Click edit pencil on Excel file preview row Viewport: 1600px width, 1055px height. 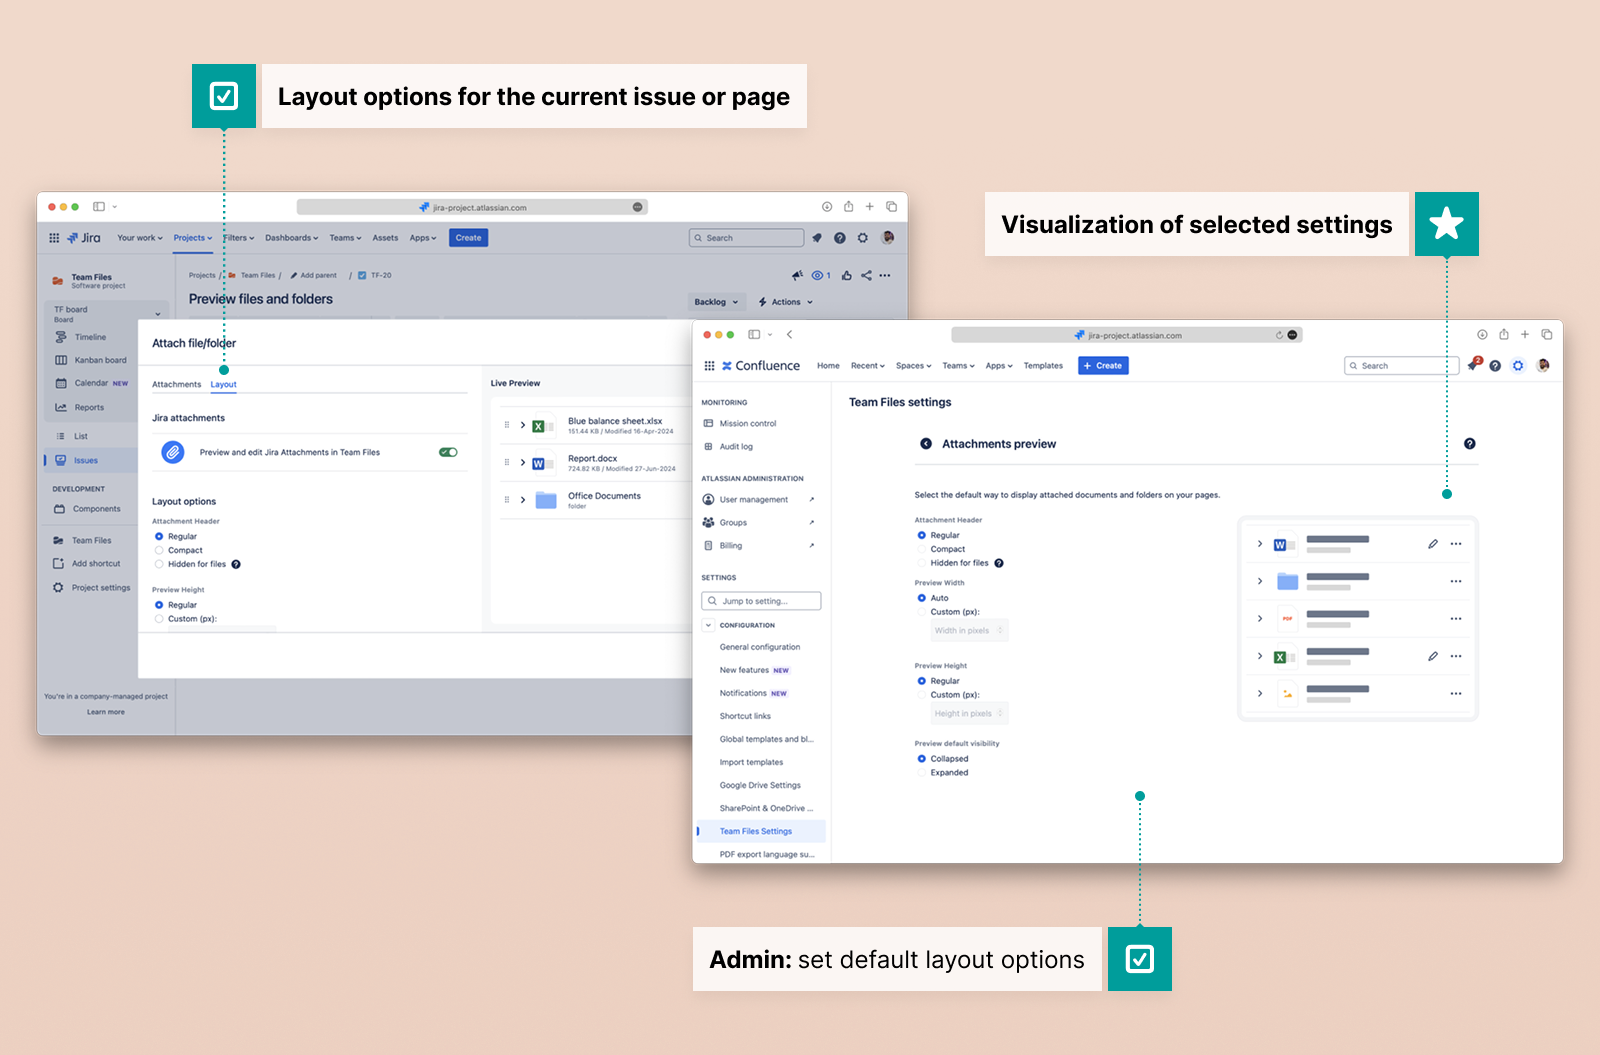tap(1433, 656)
